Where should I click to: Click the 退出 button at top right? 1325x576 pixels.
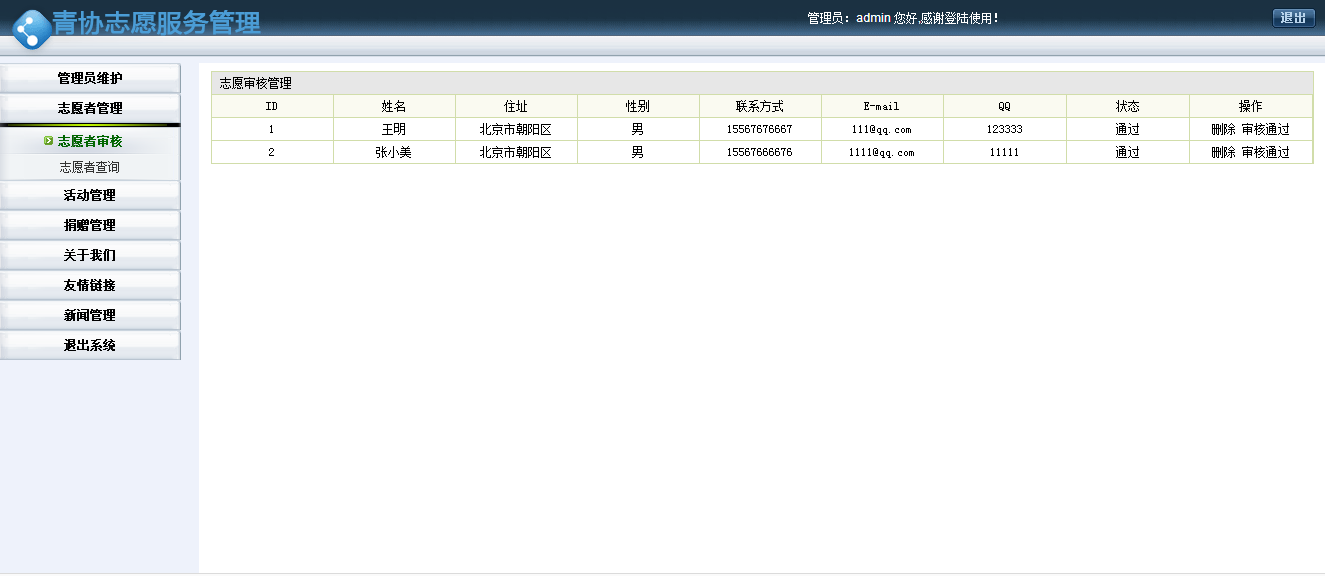[x=1293, y=18]
